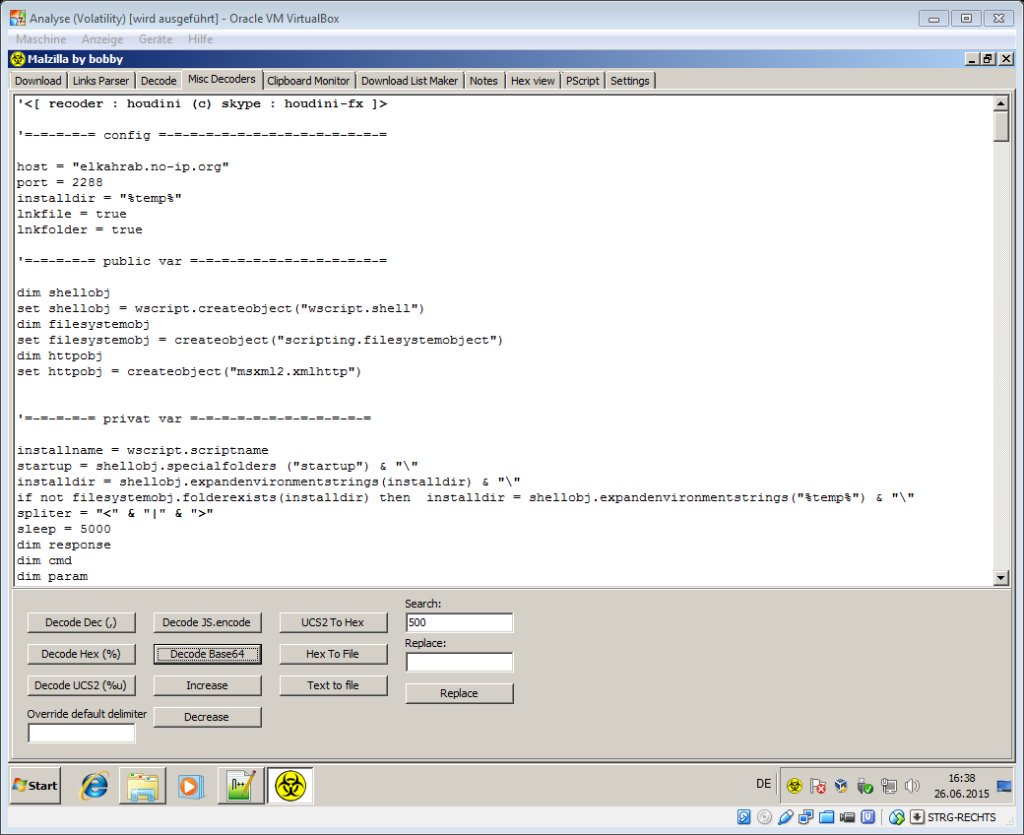Viewport: 1024px width, 835px height.
Task: Click the VirtualBox Guest Additions tray icon
Action: coord(841,785)
